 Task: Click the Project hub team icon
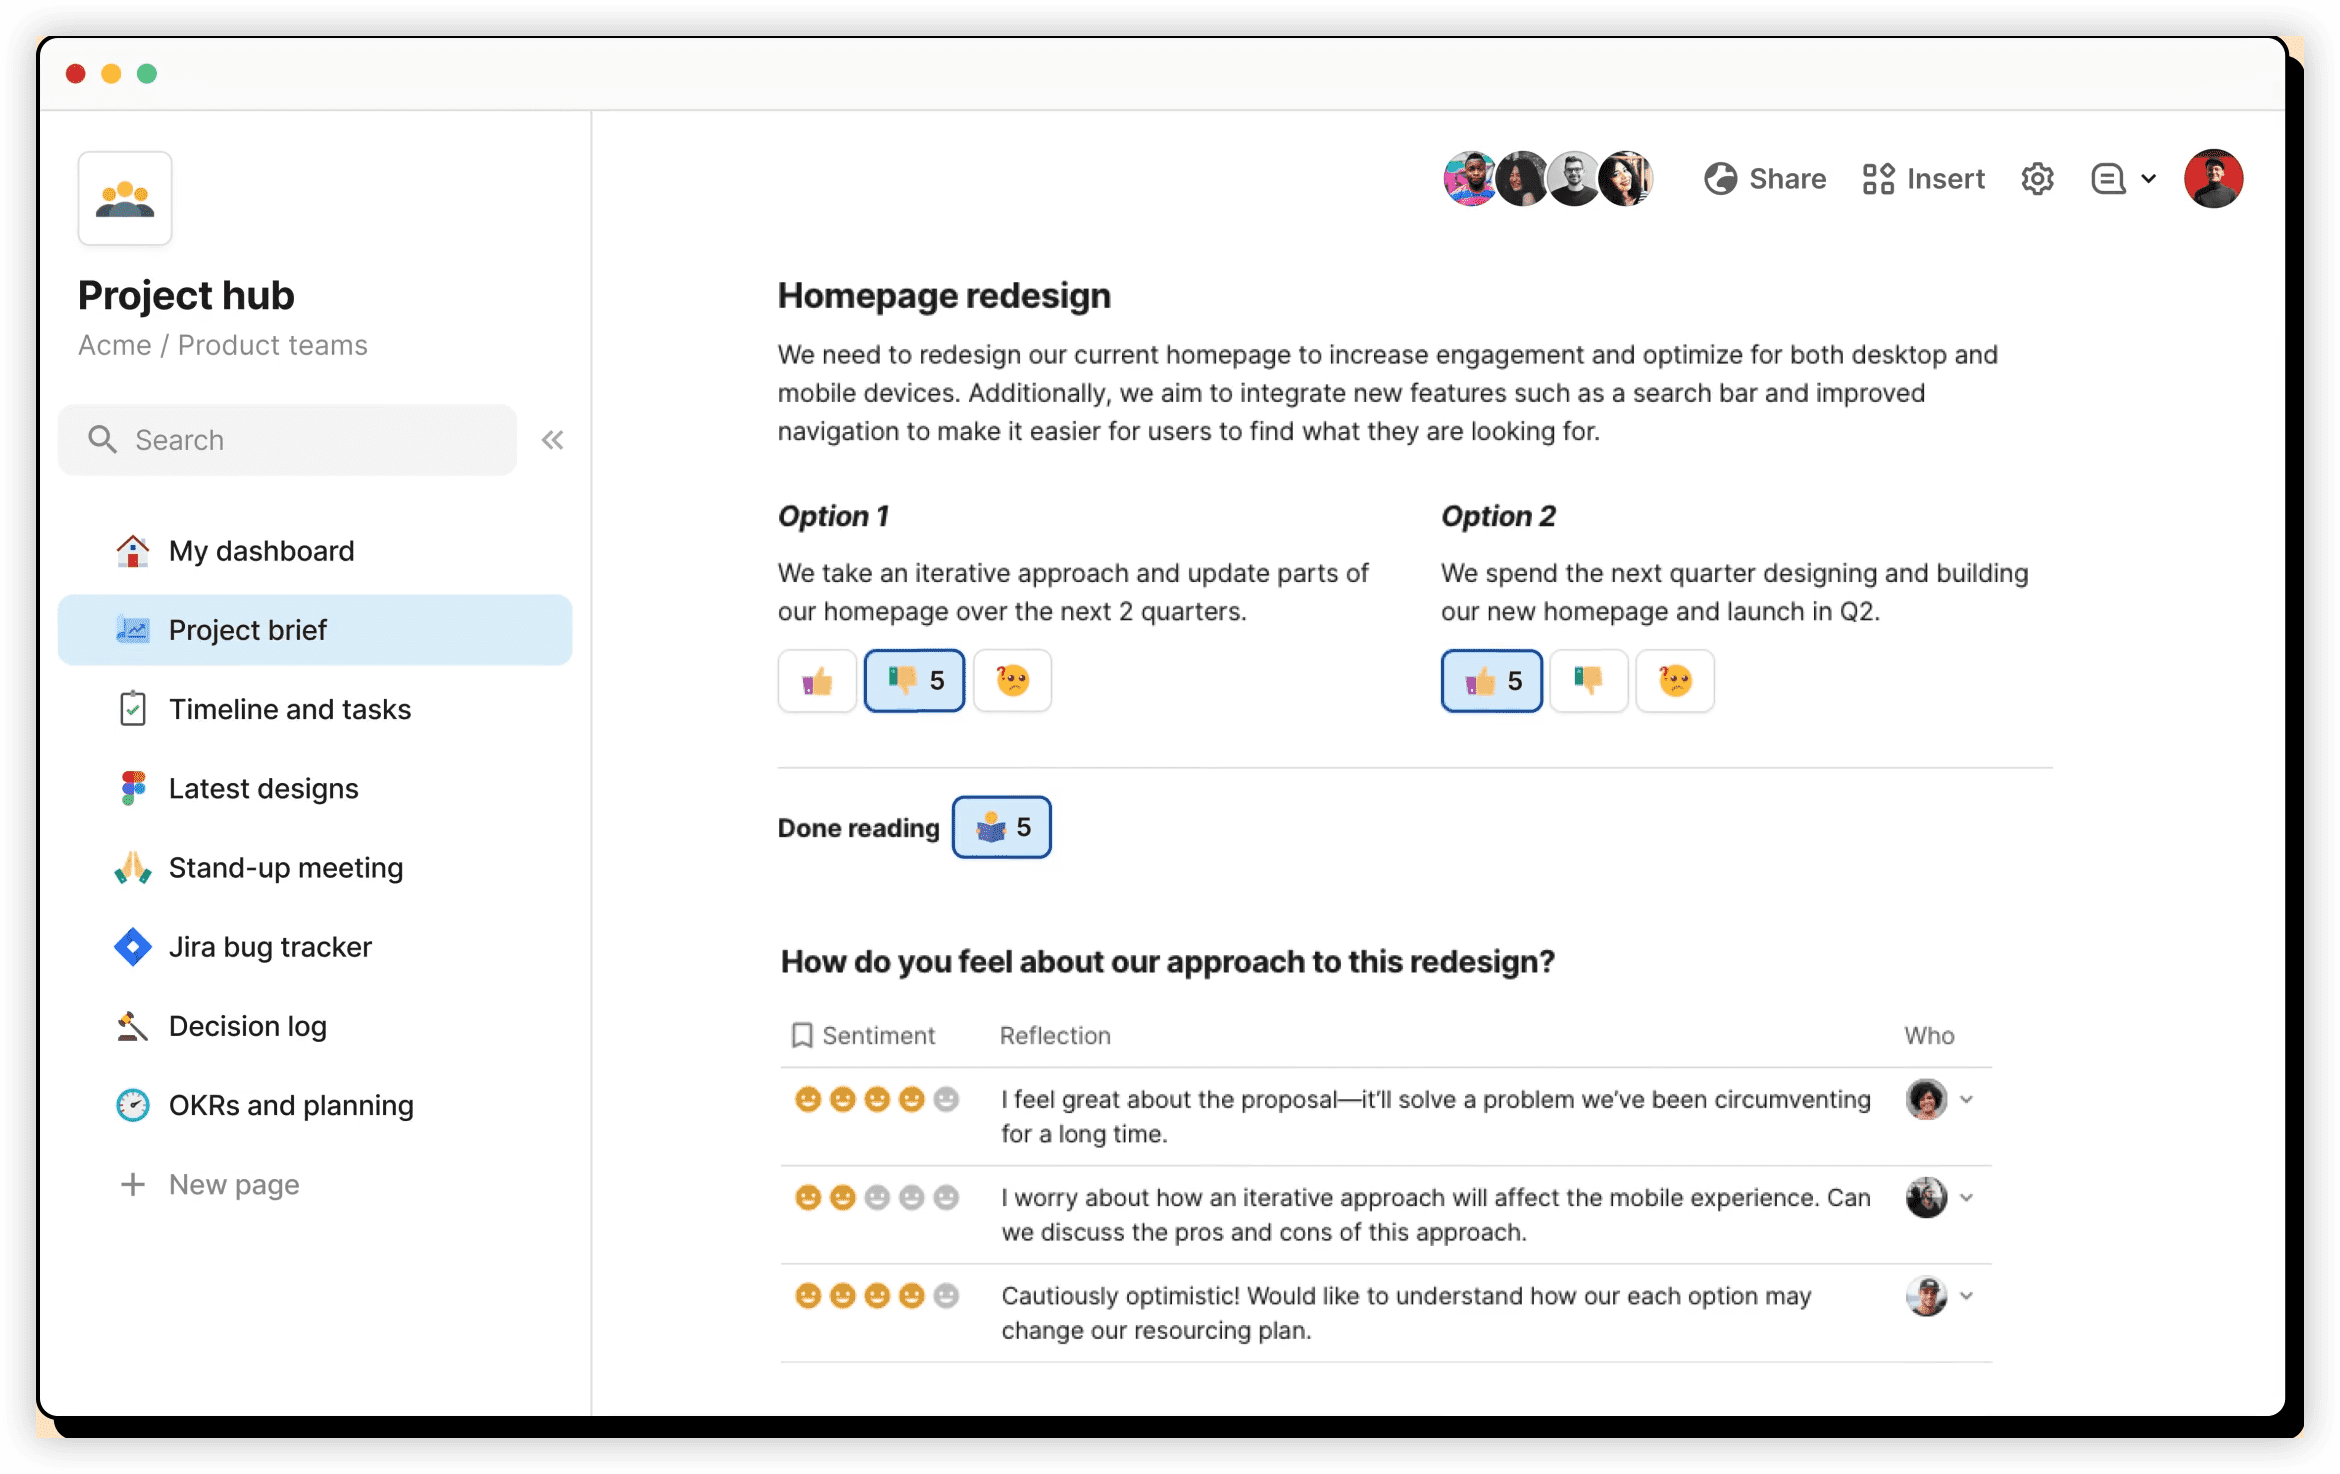[x=125, y=198]
